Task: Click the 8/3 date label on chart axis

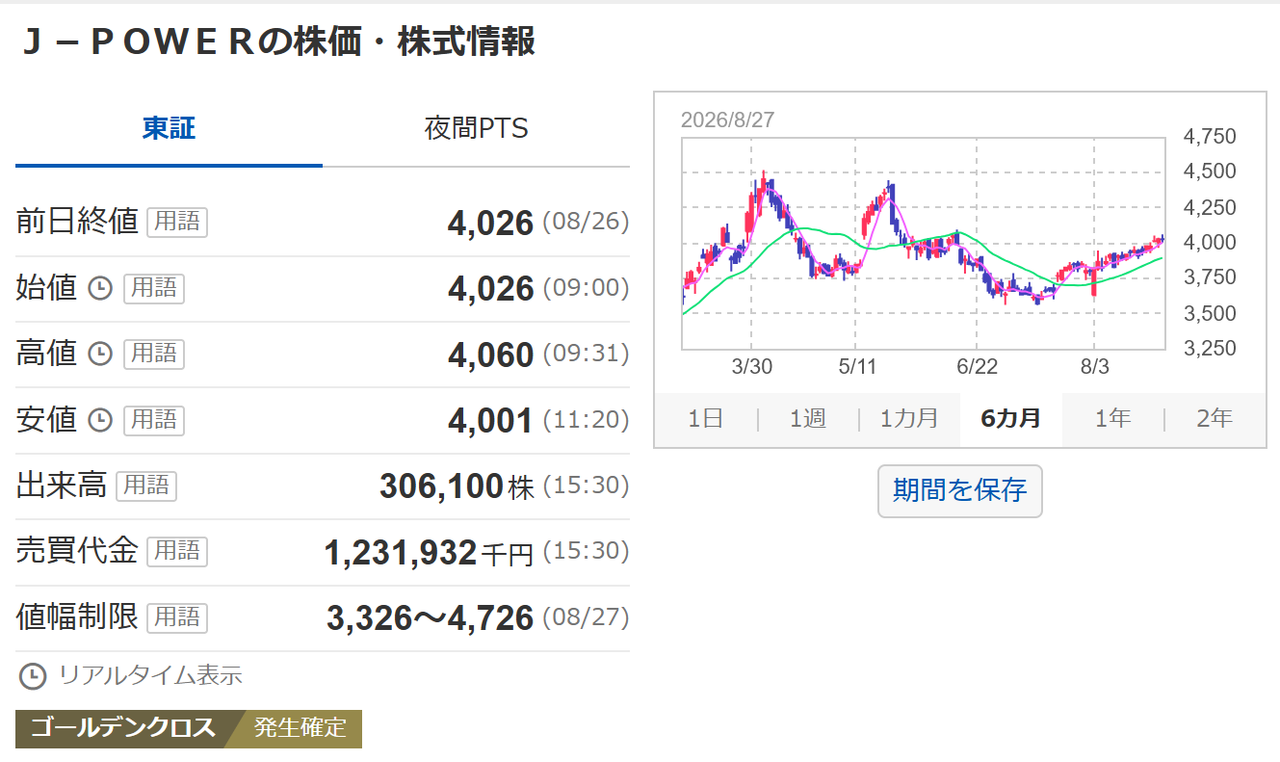Action: (1095, 367)
